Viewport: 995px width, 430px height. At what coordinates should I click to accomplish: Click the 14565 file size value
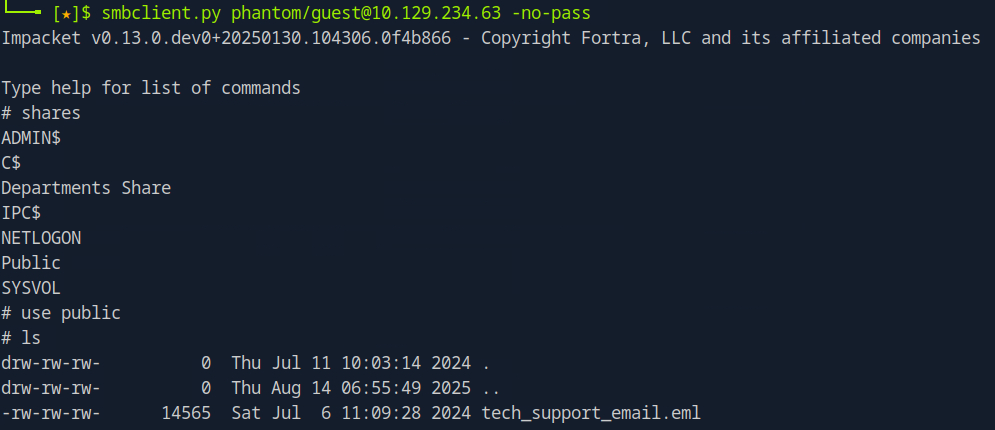tap(186, 413)
